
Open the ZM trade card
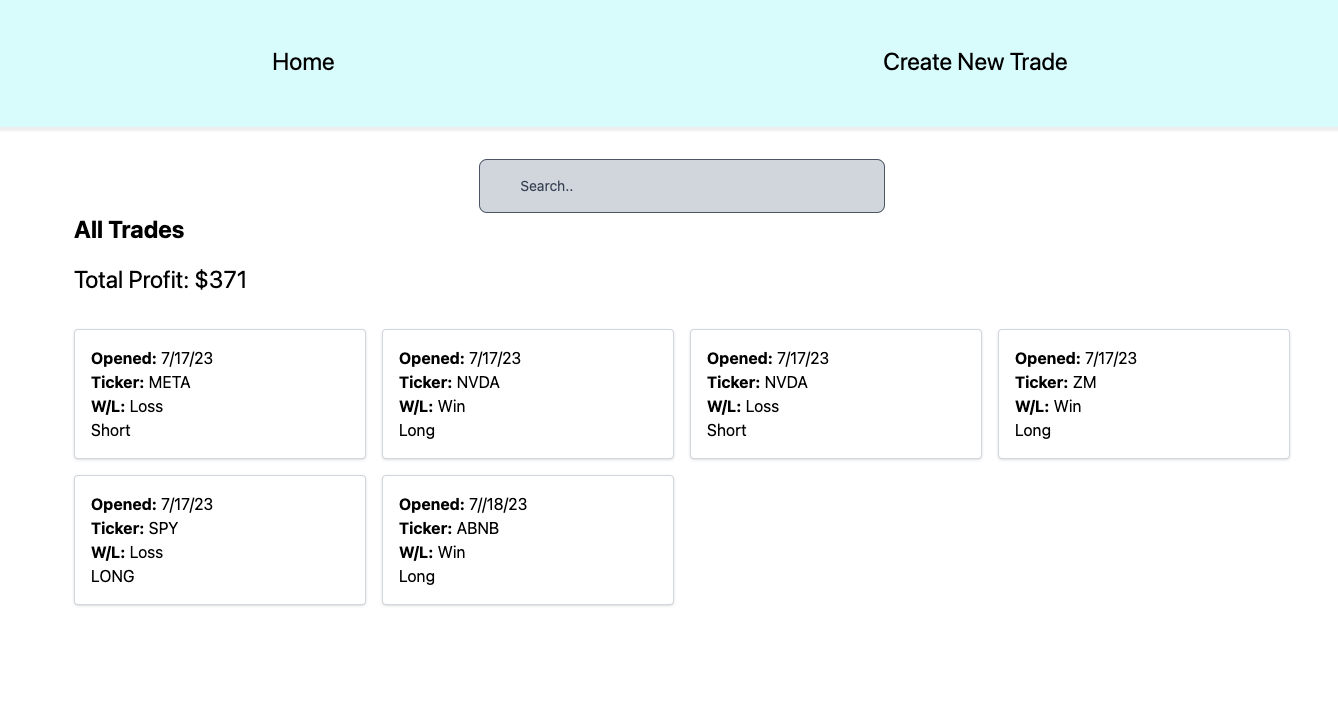tap(1143, 394)
